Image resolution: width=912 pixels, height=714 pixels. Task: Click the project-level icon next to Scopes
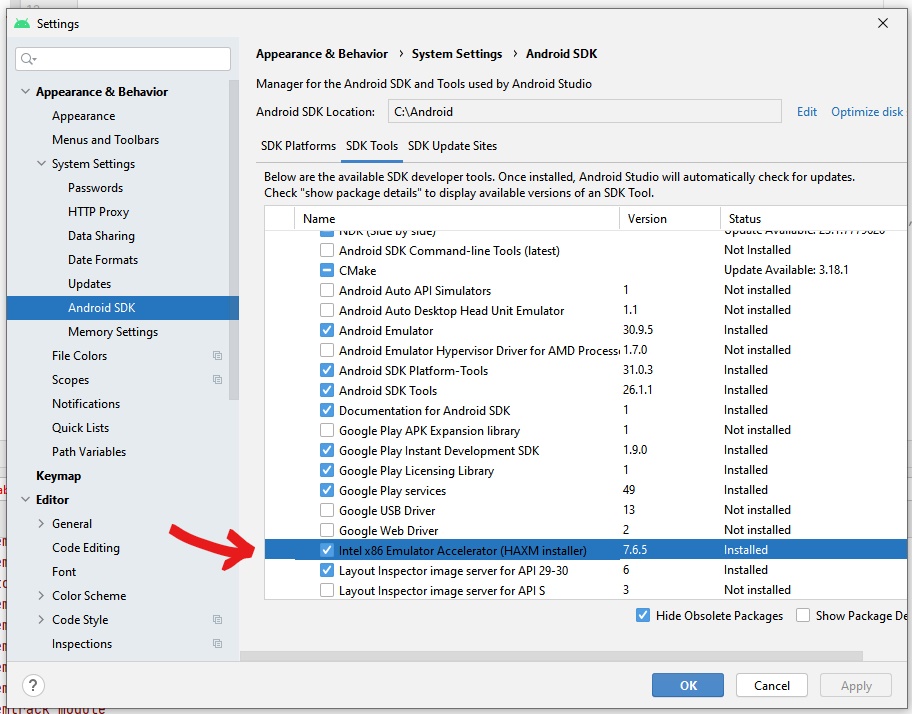pyautogui.click(x=218, y=380)
